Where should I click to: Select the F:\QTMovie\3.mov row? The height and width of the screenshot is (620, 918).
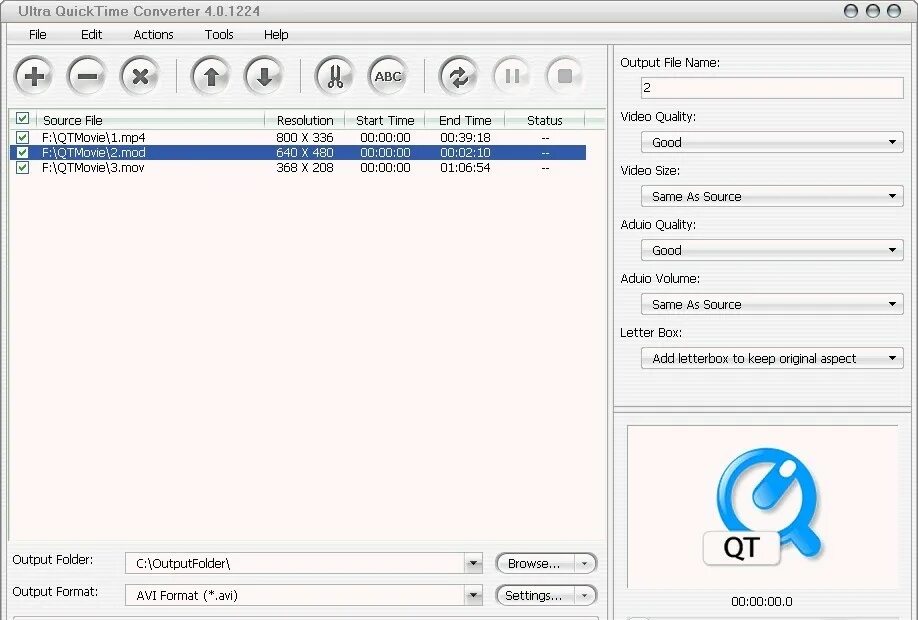point(298,167)
